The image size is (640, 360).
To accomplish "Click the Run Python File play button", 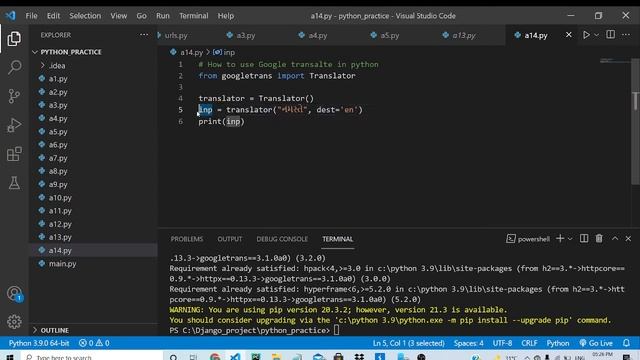I will tap(586, 35).
